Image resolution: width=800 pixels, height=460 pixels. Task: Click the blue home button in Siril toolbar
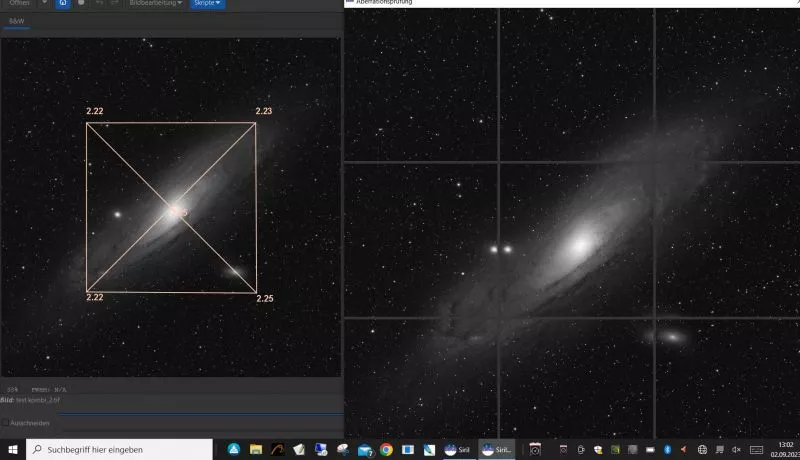(x=63, y=3)
